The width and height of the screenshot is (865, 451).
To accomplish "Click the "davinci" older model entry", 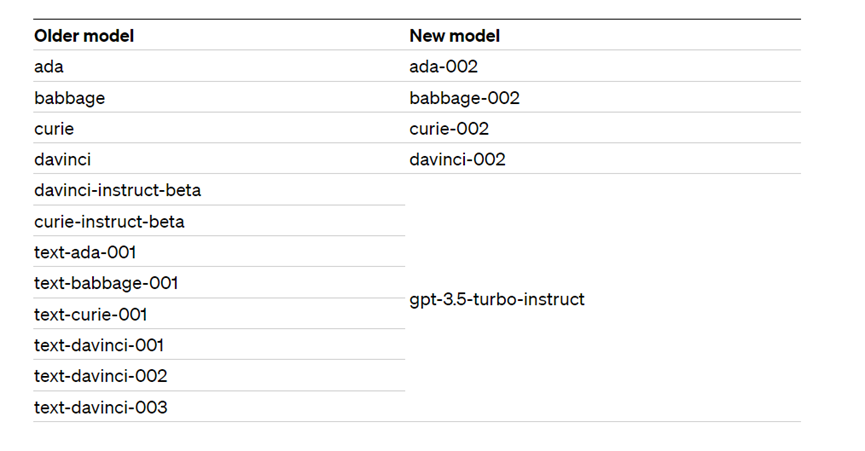I will [63, 160].
